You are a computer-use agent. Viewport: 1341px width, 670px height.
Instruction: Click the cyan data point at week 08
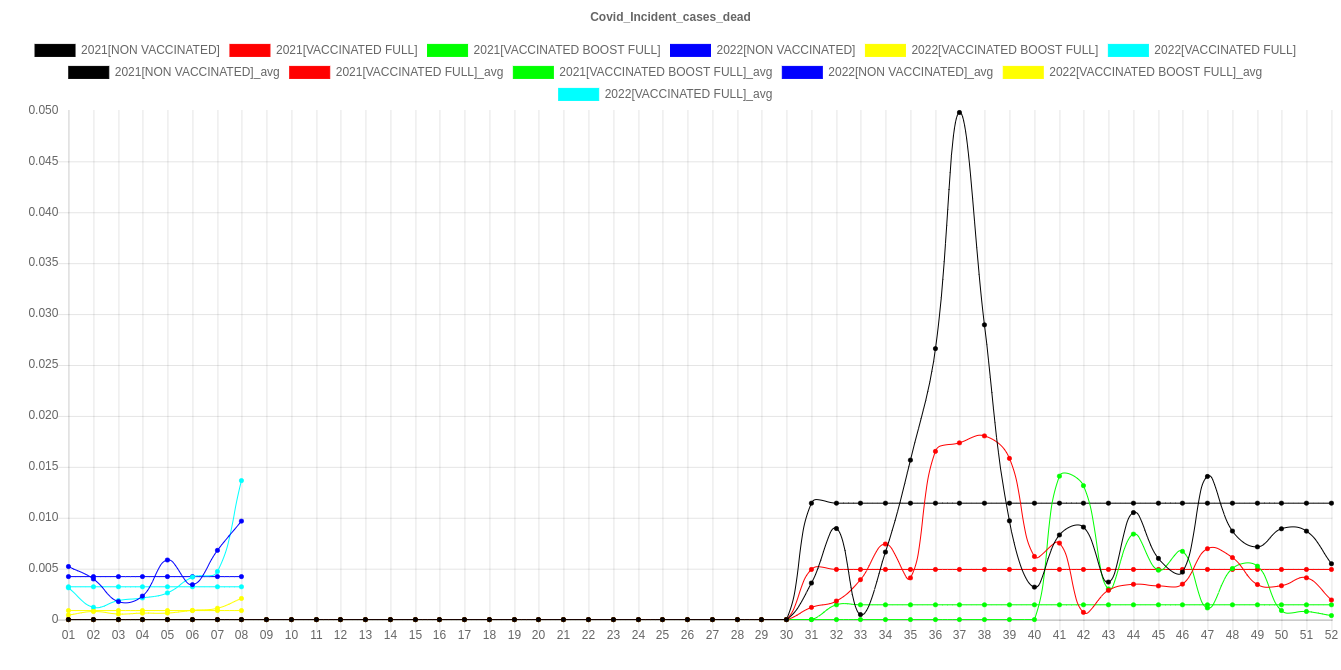tap(241, 481)
